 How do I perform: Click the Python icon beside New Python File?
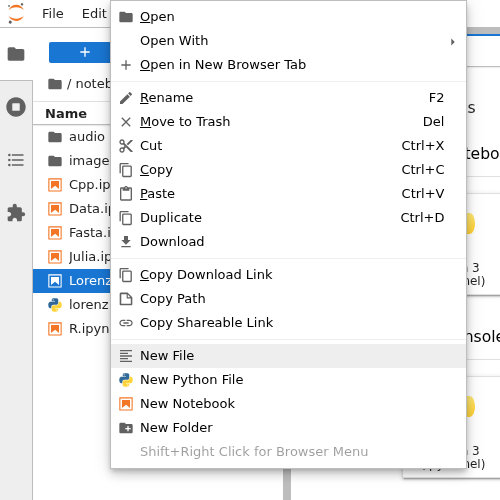pyautogui.click(x=126, y=380)
